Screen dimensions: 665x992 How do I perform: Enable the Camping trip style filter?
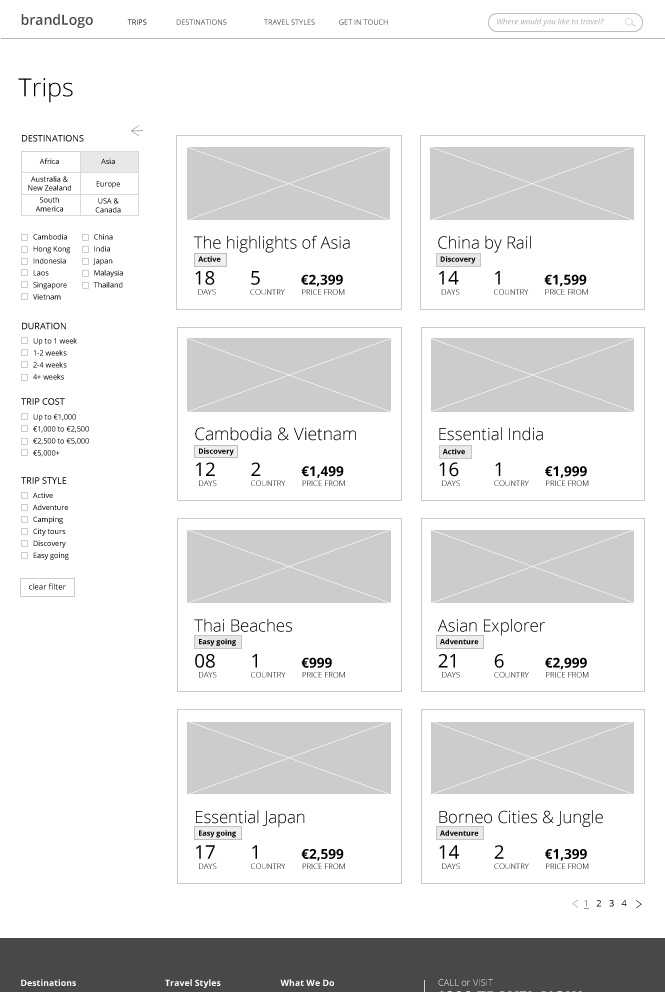click(24, 519)
